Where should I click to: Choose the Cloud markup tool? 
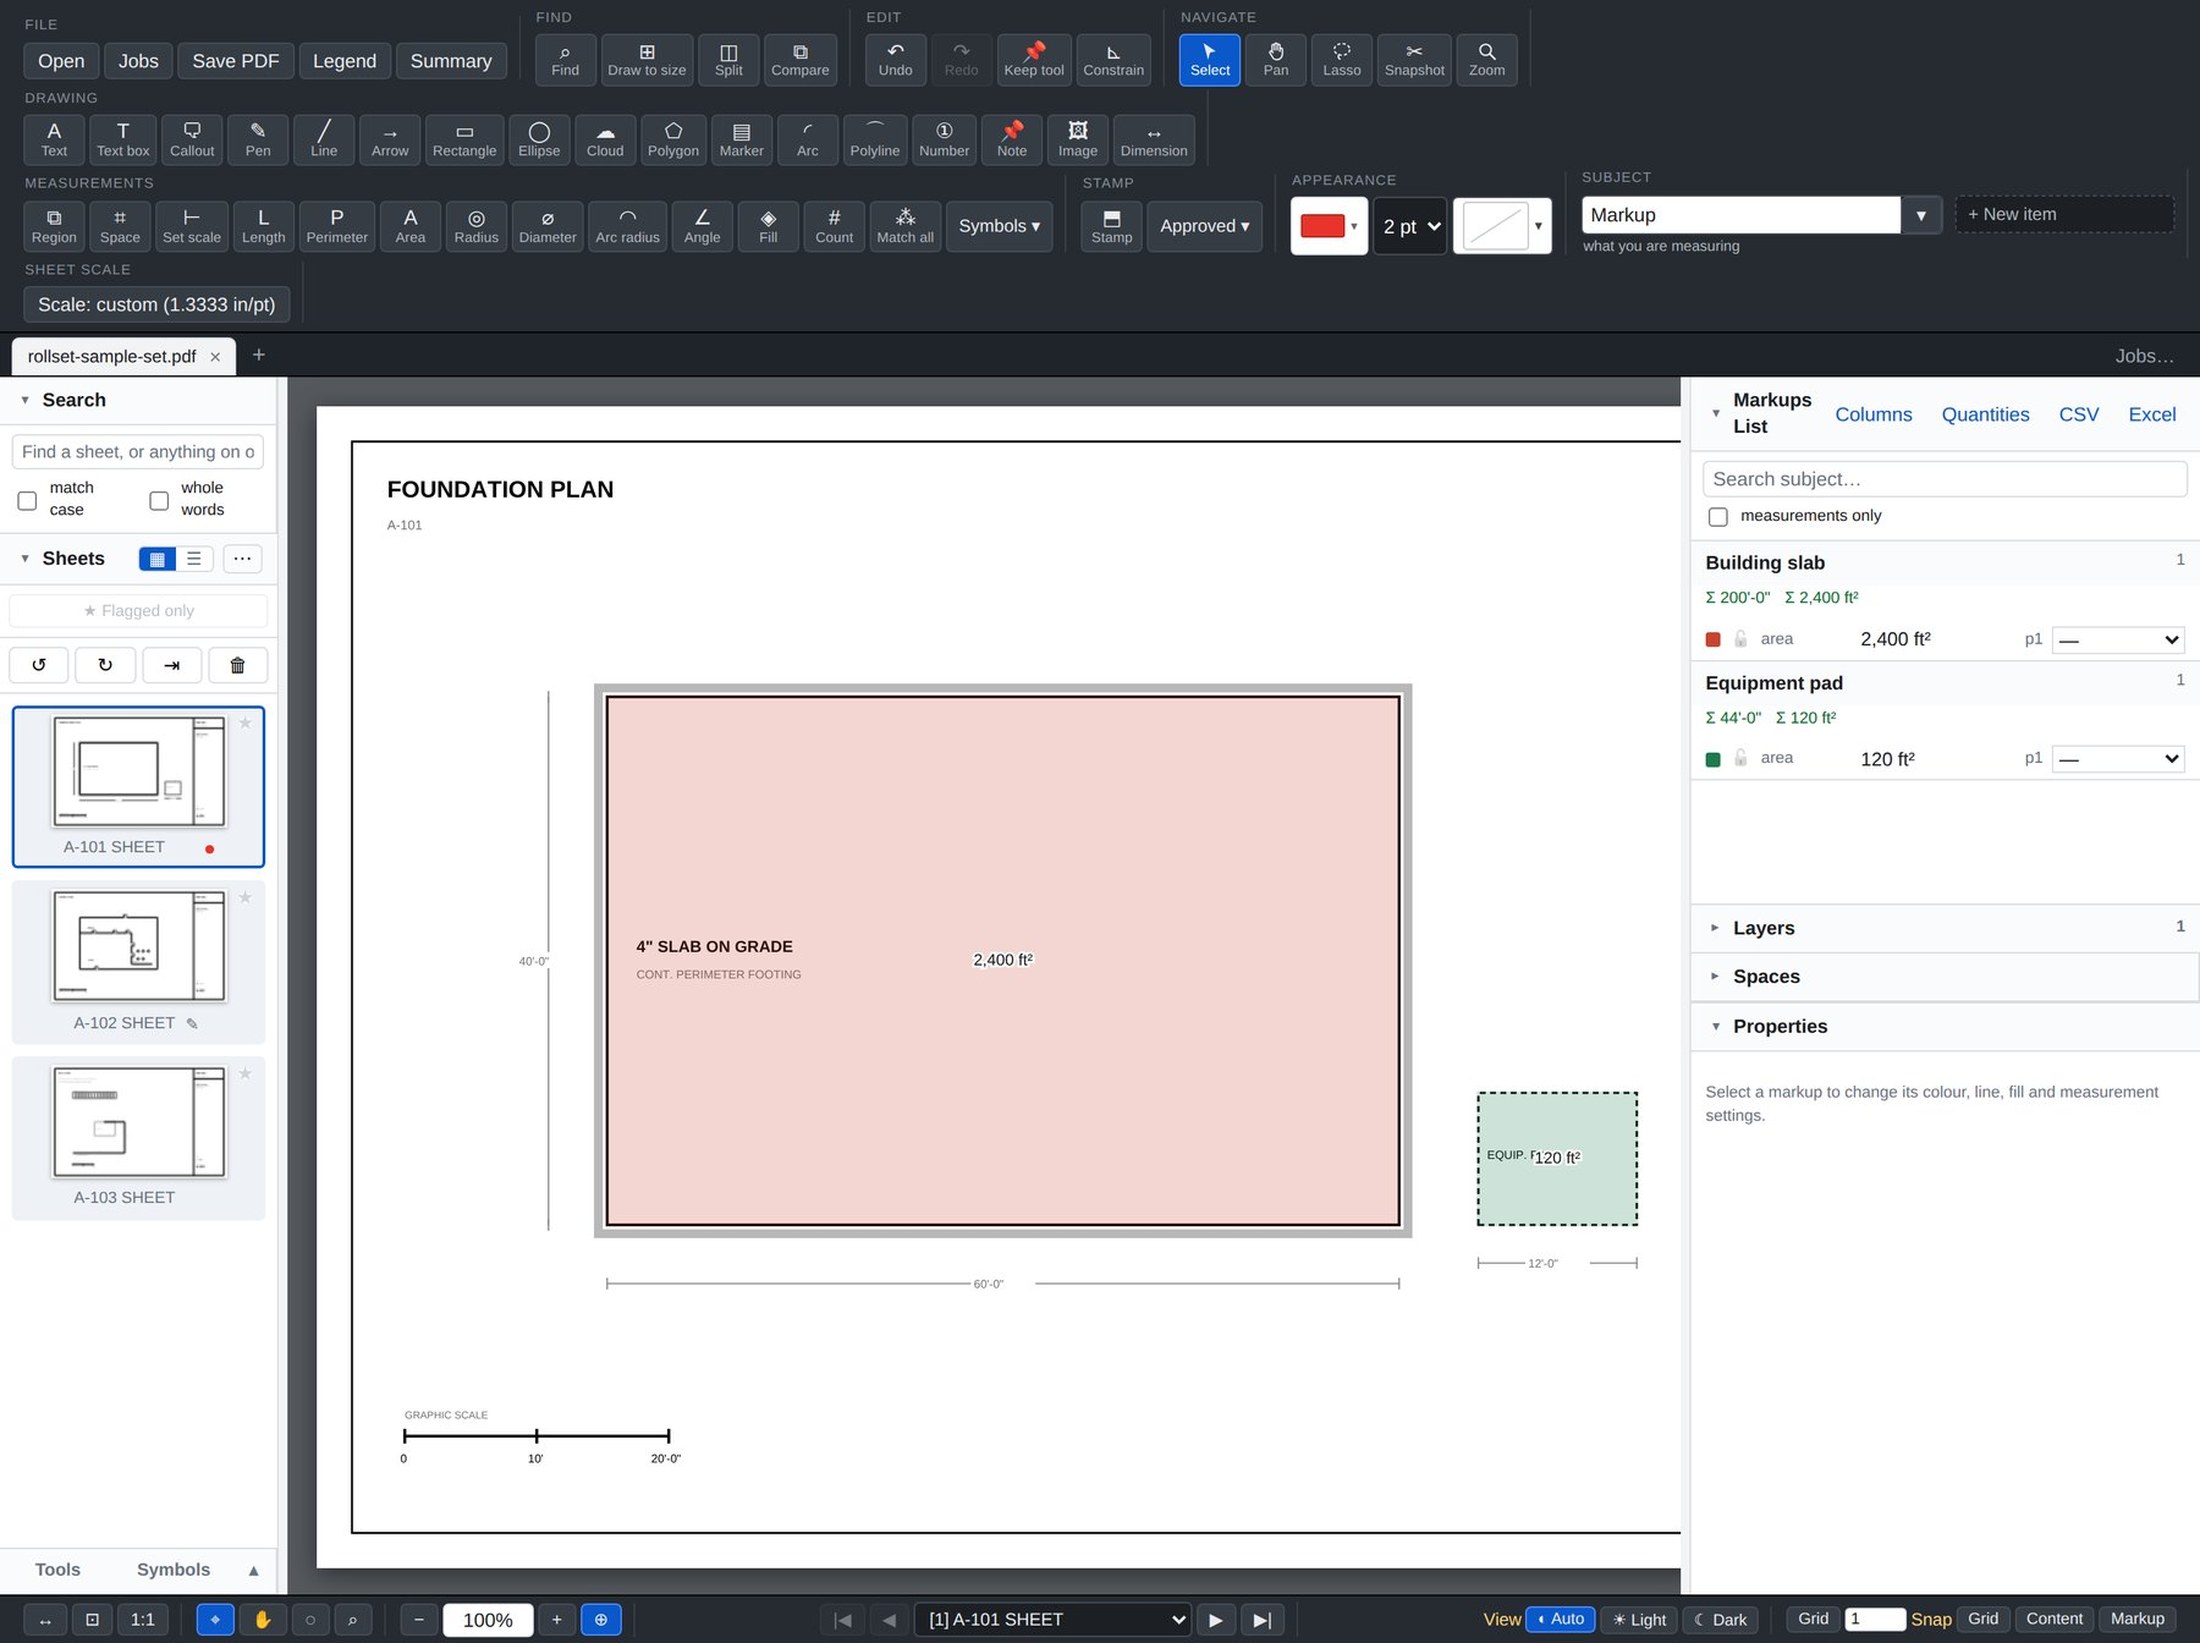click(x=605, y=139)
